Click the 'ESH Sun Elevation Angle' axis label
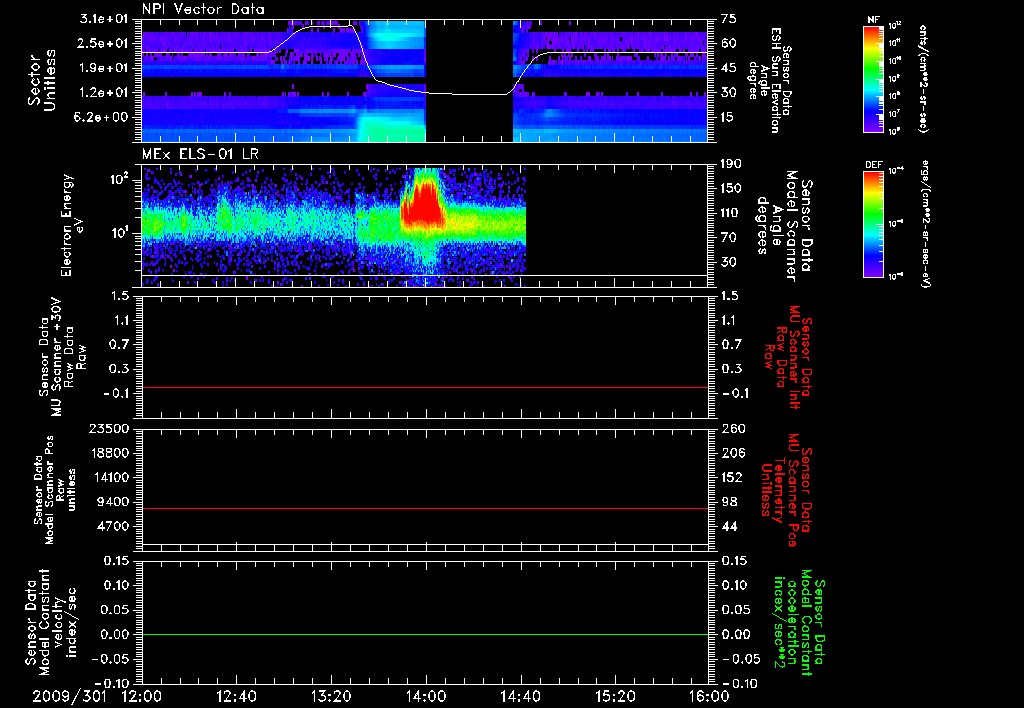 (769, 80)
